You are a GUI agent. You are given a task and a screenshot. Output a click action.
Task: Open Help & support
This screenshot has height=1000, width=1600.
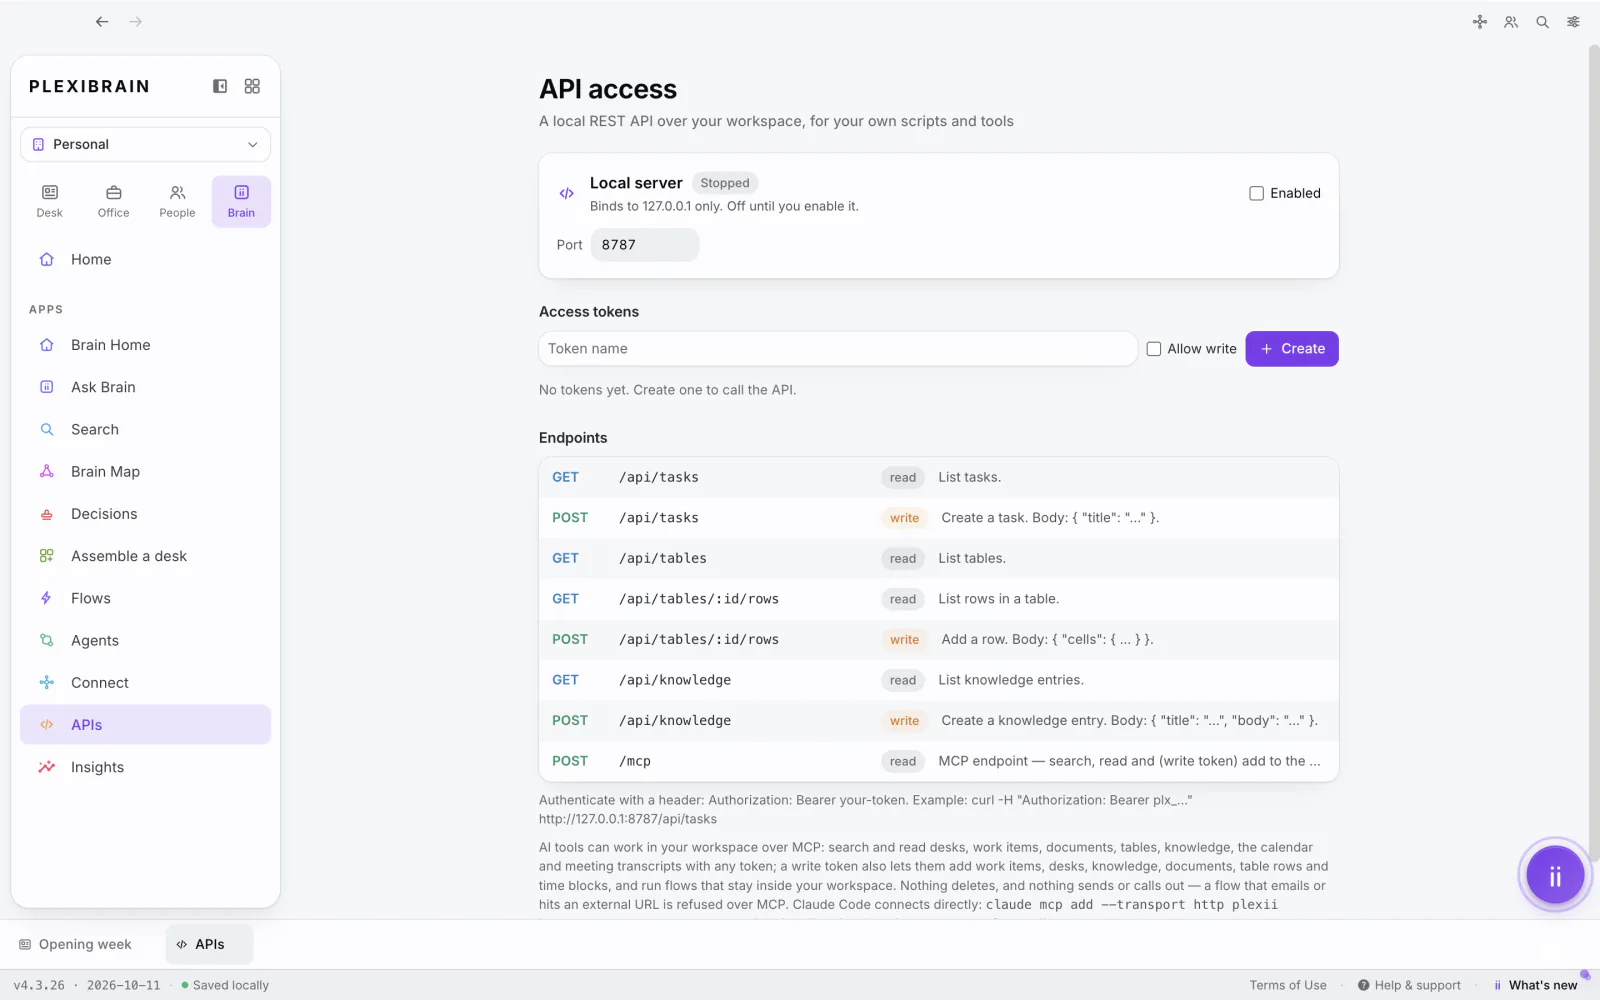[x=1409, y=985]
